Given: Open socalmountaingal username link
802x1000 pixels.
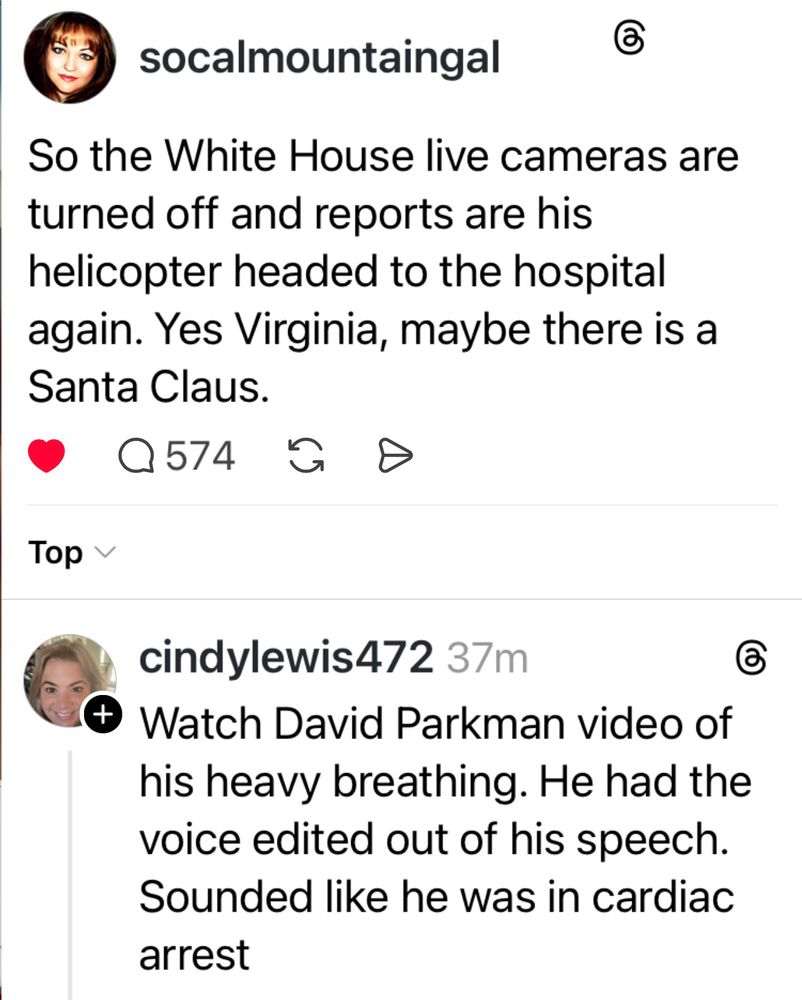Looking at the screenshot, I should click(319, 58).
